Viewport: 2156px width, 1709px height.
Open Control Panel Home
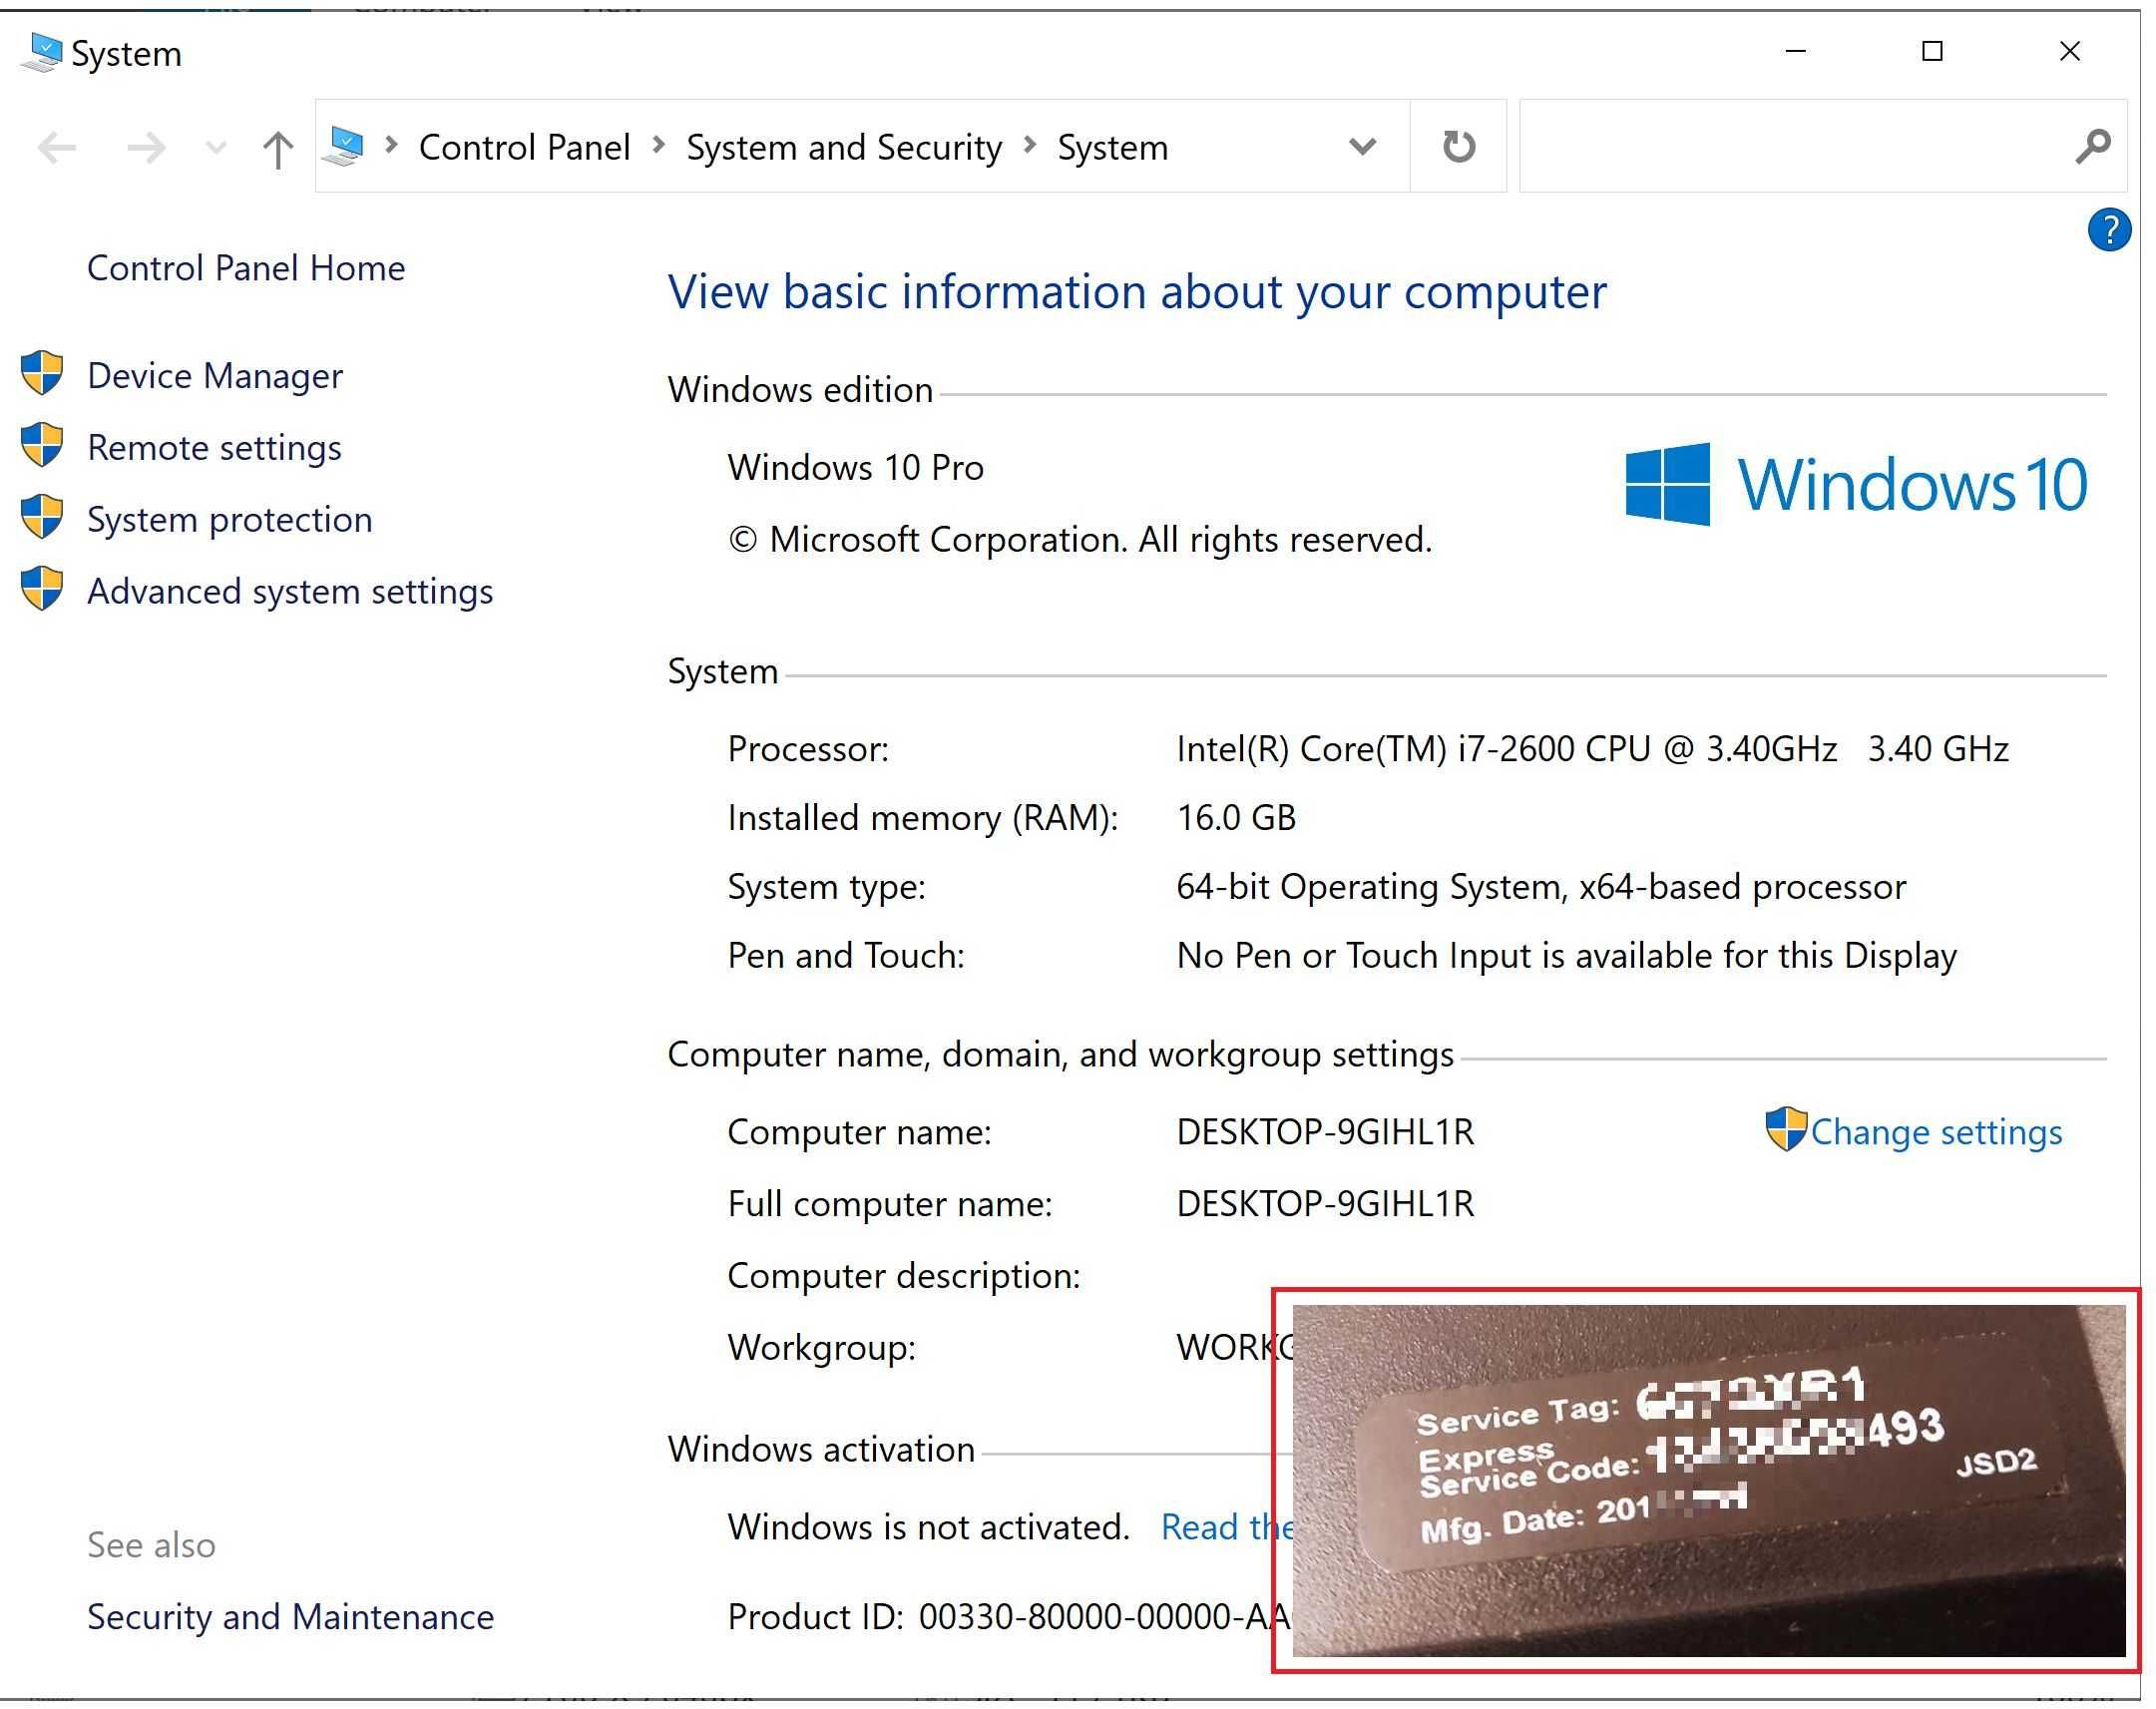point(246,268)
